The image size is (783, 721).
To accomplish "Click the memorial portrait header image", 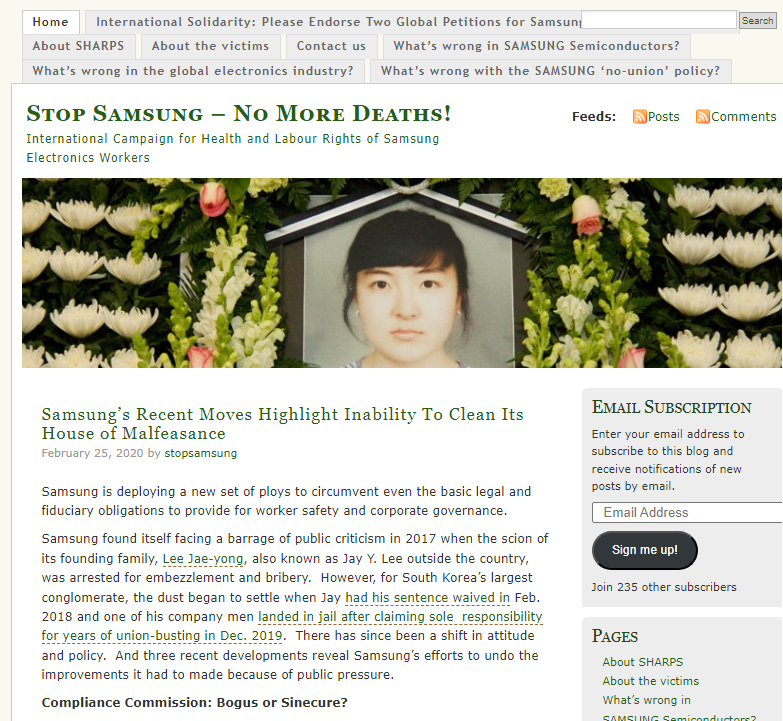I will (x=401, y=273).
